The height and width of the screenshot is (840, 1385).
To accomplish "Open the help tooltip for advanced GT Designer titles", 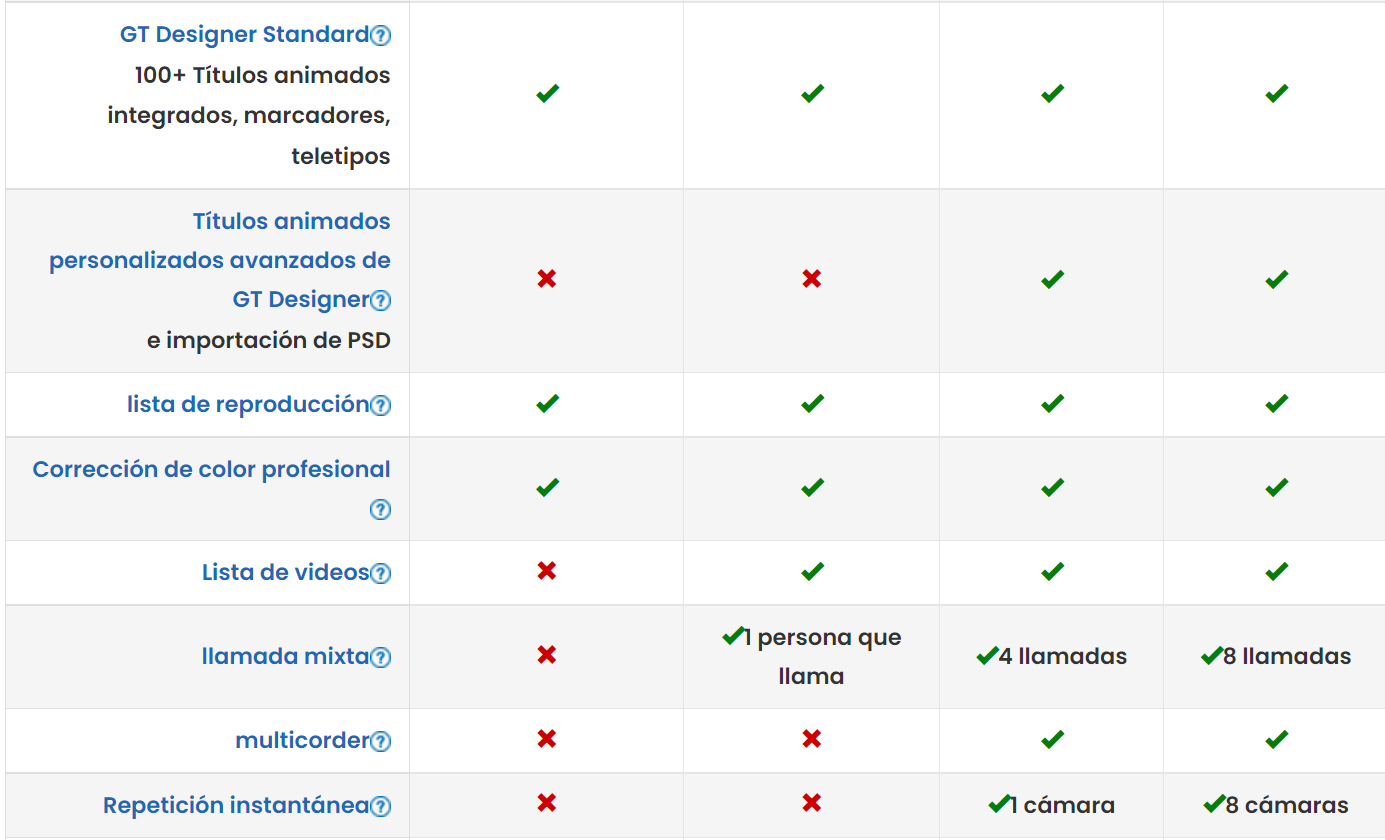I will pos(380,301).
